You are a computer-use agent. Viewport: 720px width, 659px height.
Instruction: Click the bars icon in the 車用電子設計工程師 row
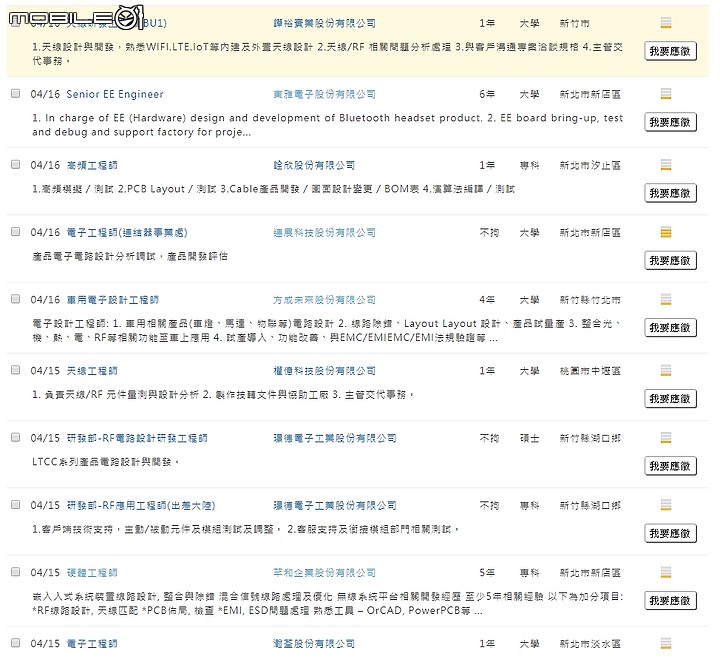point(665,299)
